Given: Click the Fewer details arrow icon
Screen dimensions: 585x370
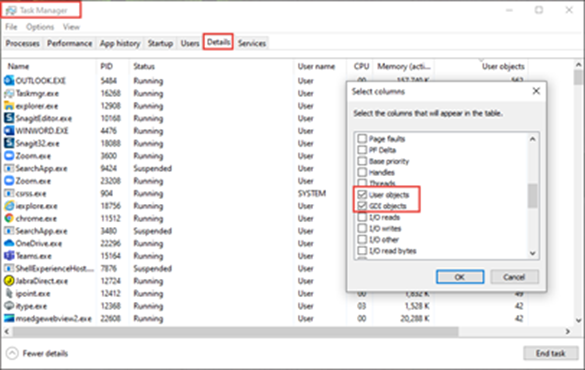Looking at the screenshot, I should (12, 353).
